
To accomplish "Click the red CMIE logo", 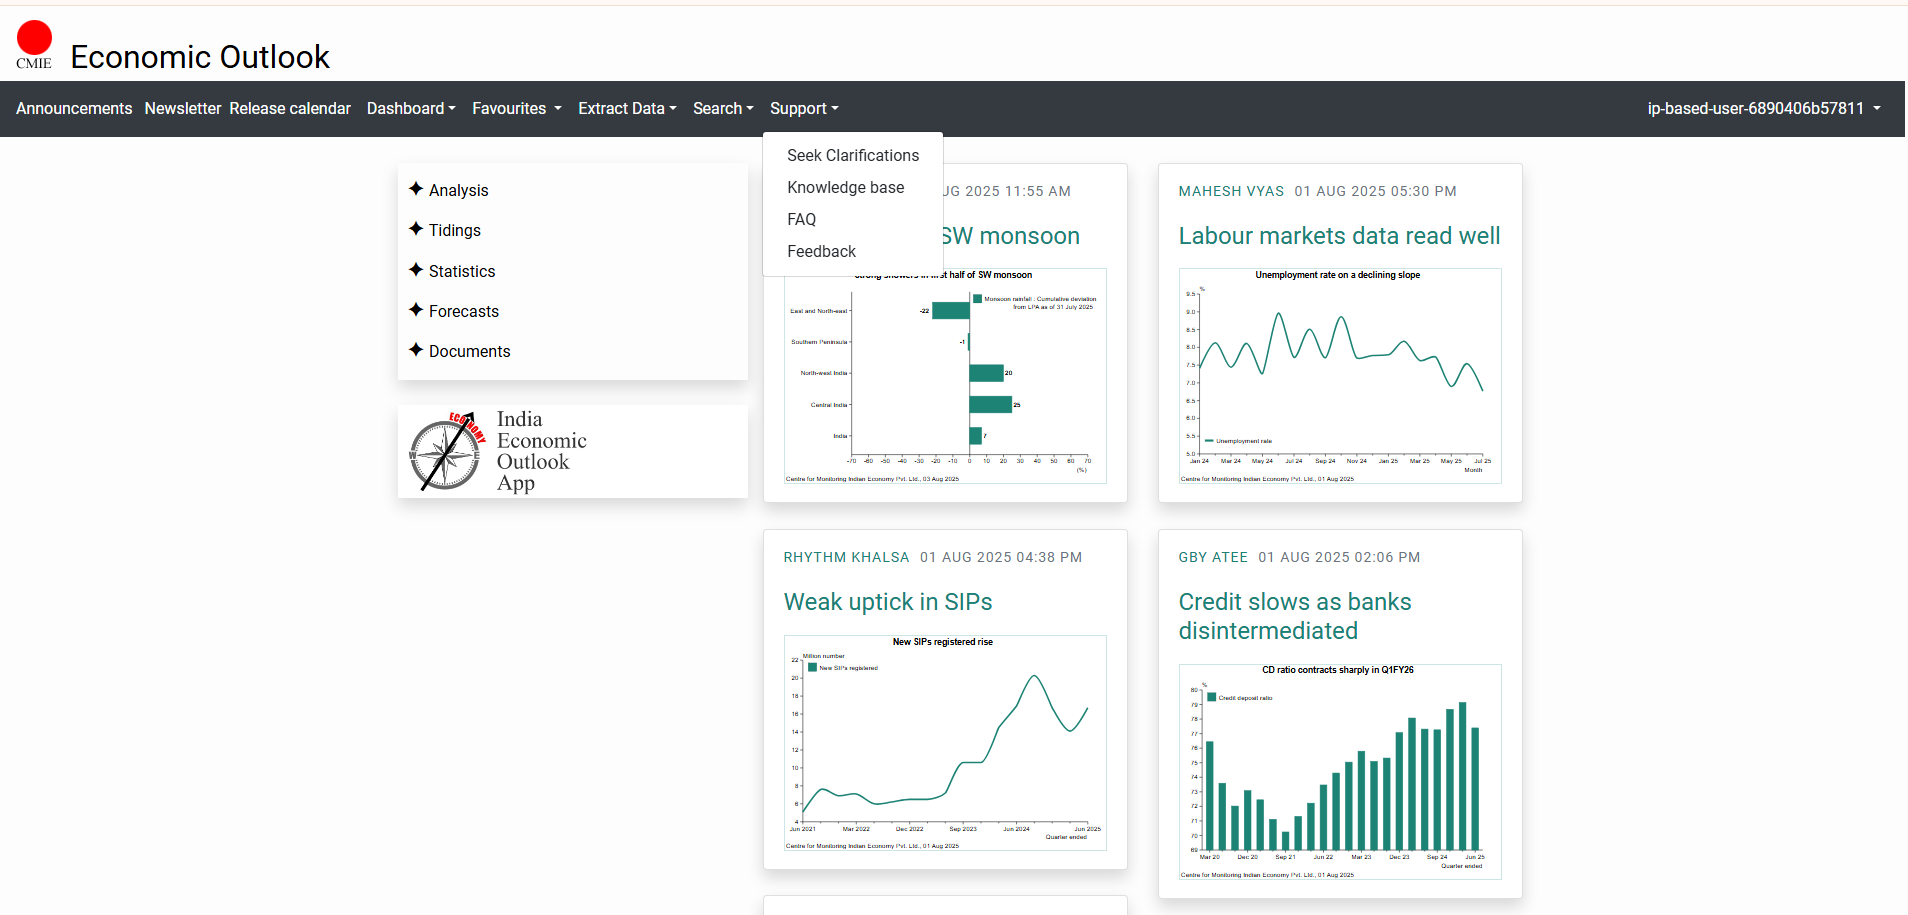I will click(34, 44).
